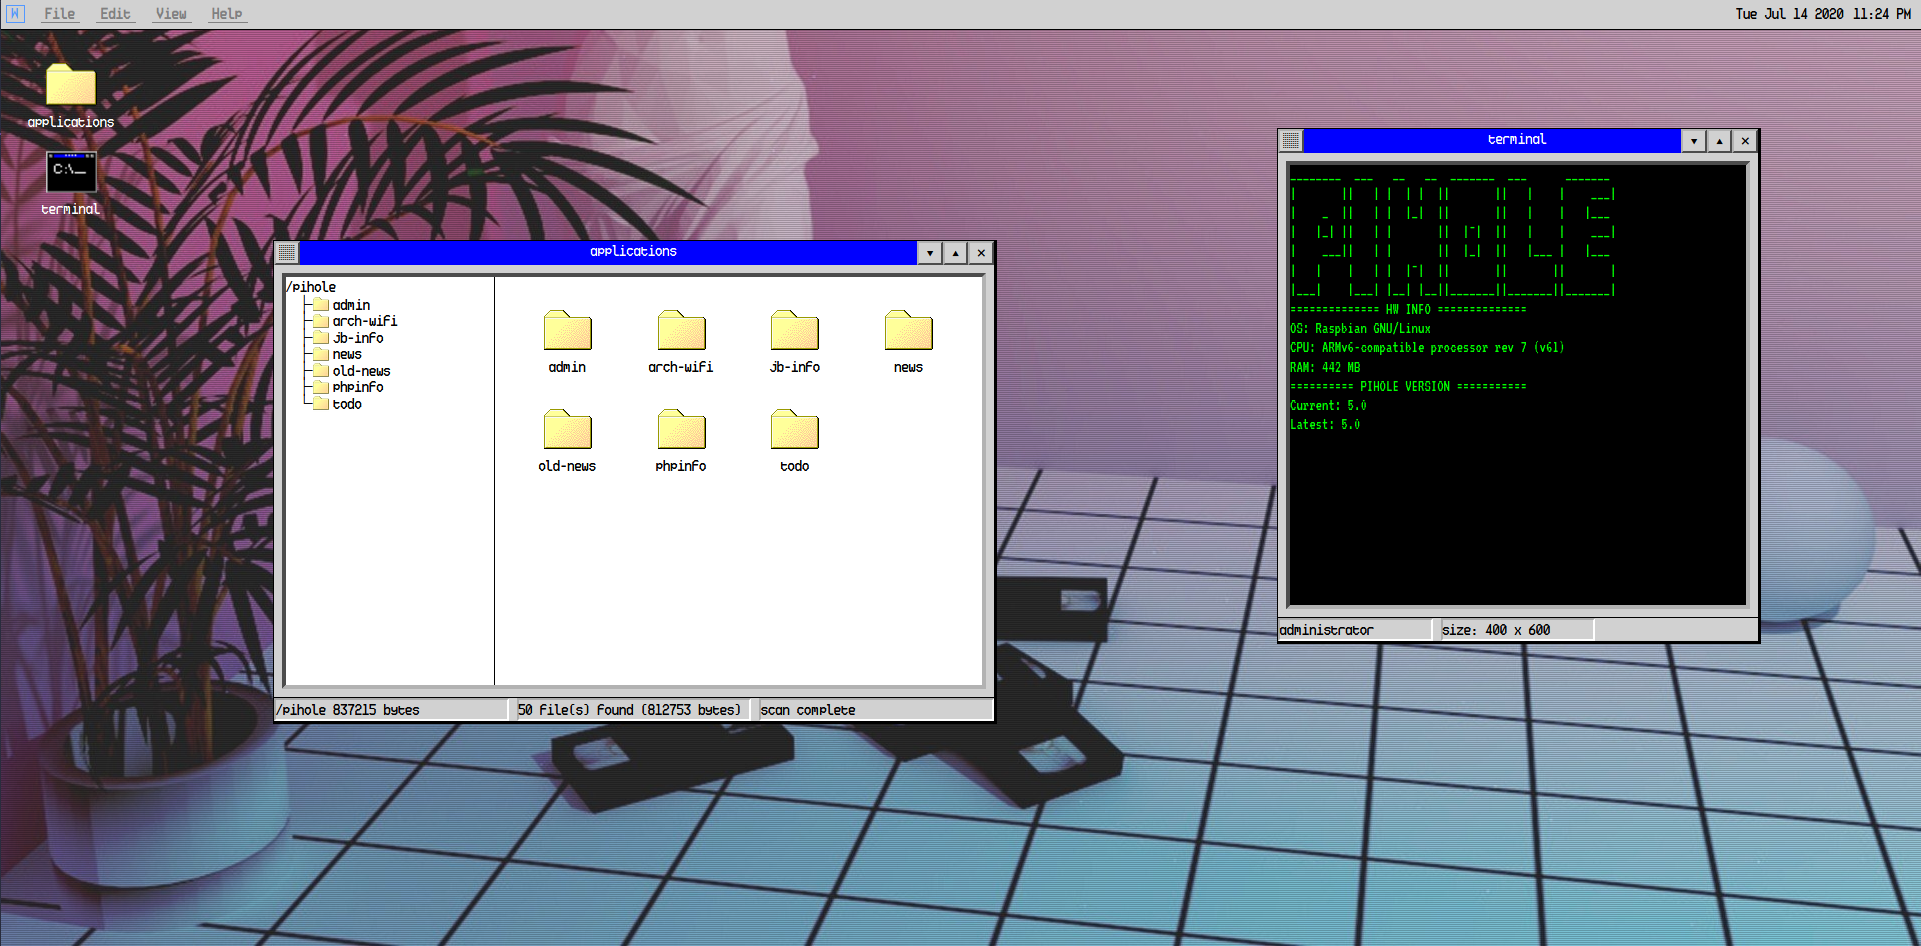Click the 'PIHOLE VERSION' header in terminal

coord(1404,386)
